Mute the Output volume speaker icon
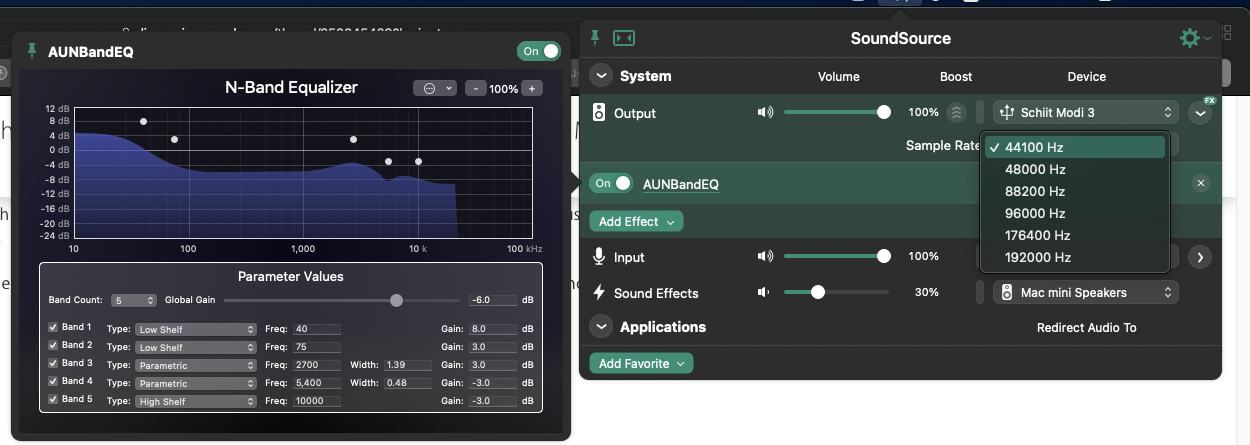The height and width of the screenshot is (445, 1250). pyautogui.click(x=766, y=112)
